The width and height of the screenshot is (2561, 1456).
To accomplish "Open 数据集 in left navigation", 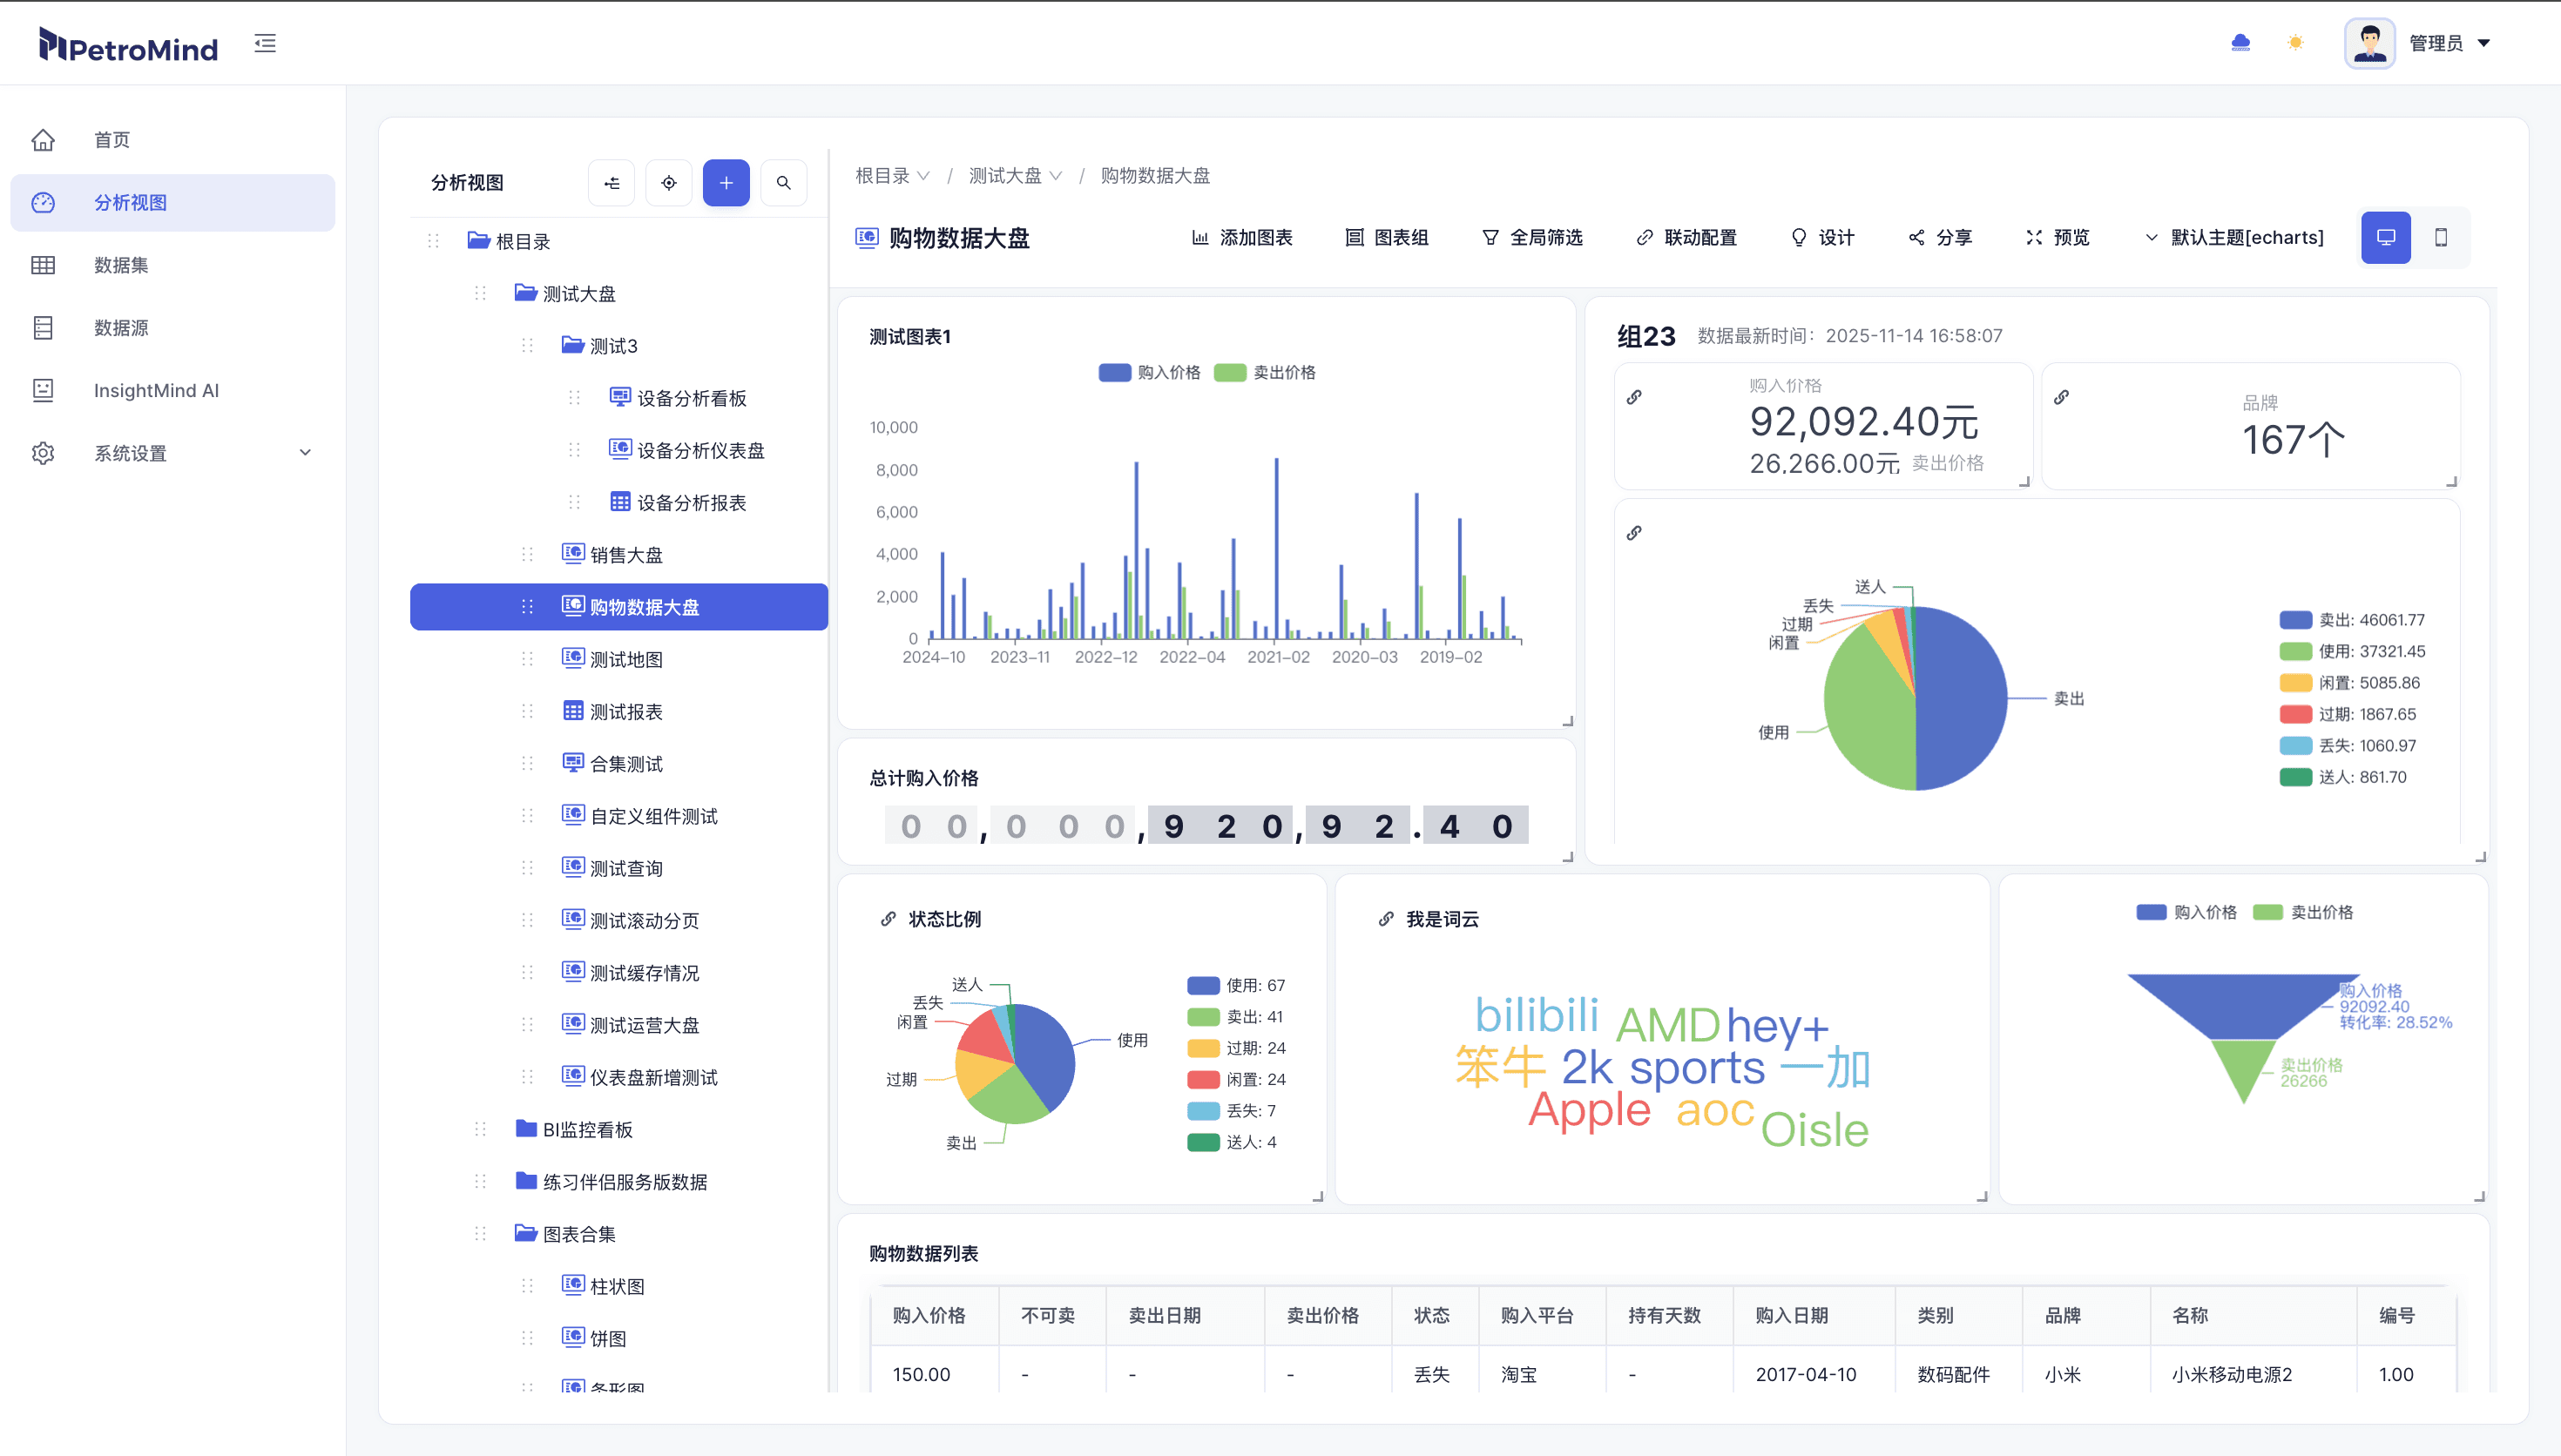I will tap(121, 265).
